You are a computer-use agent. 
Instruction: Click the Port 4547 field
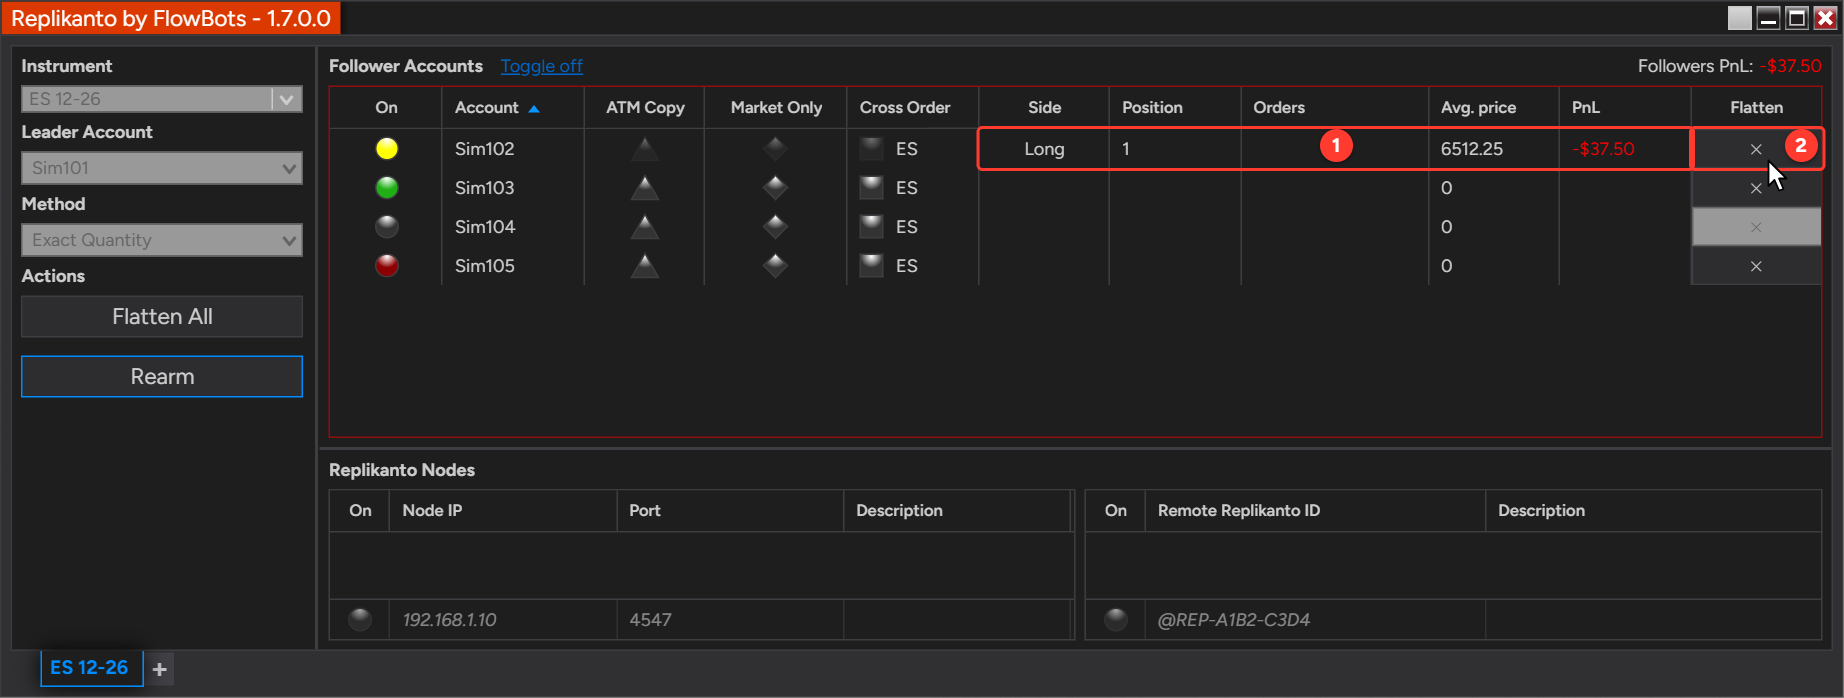(x=730, y=620)
